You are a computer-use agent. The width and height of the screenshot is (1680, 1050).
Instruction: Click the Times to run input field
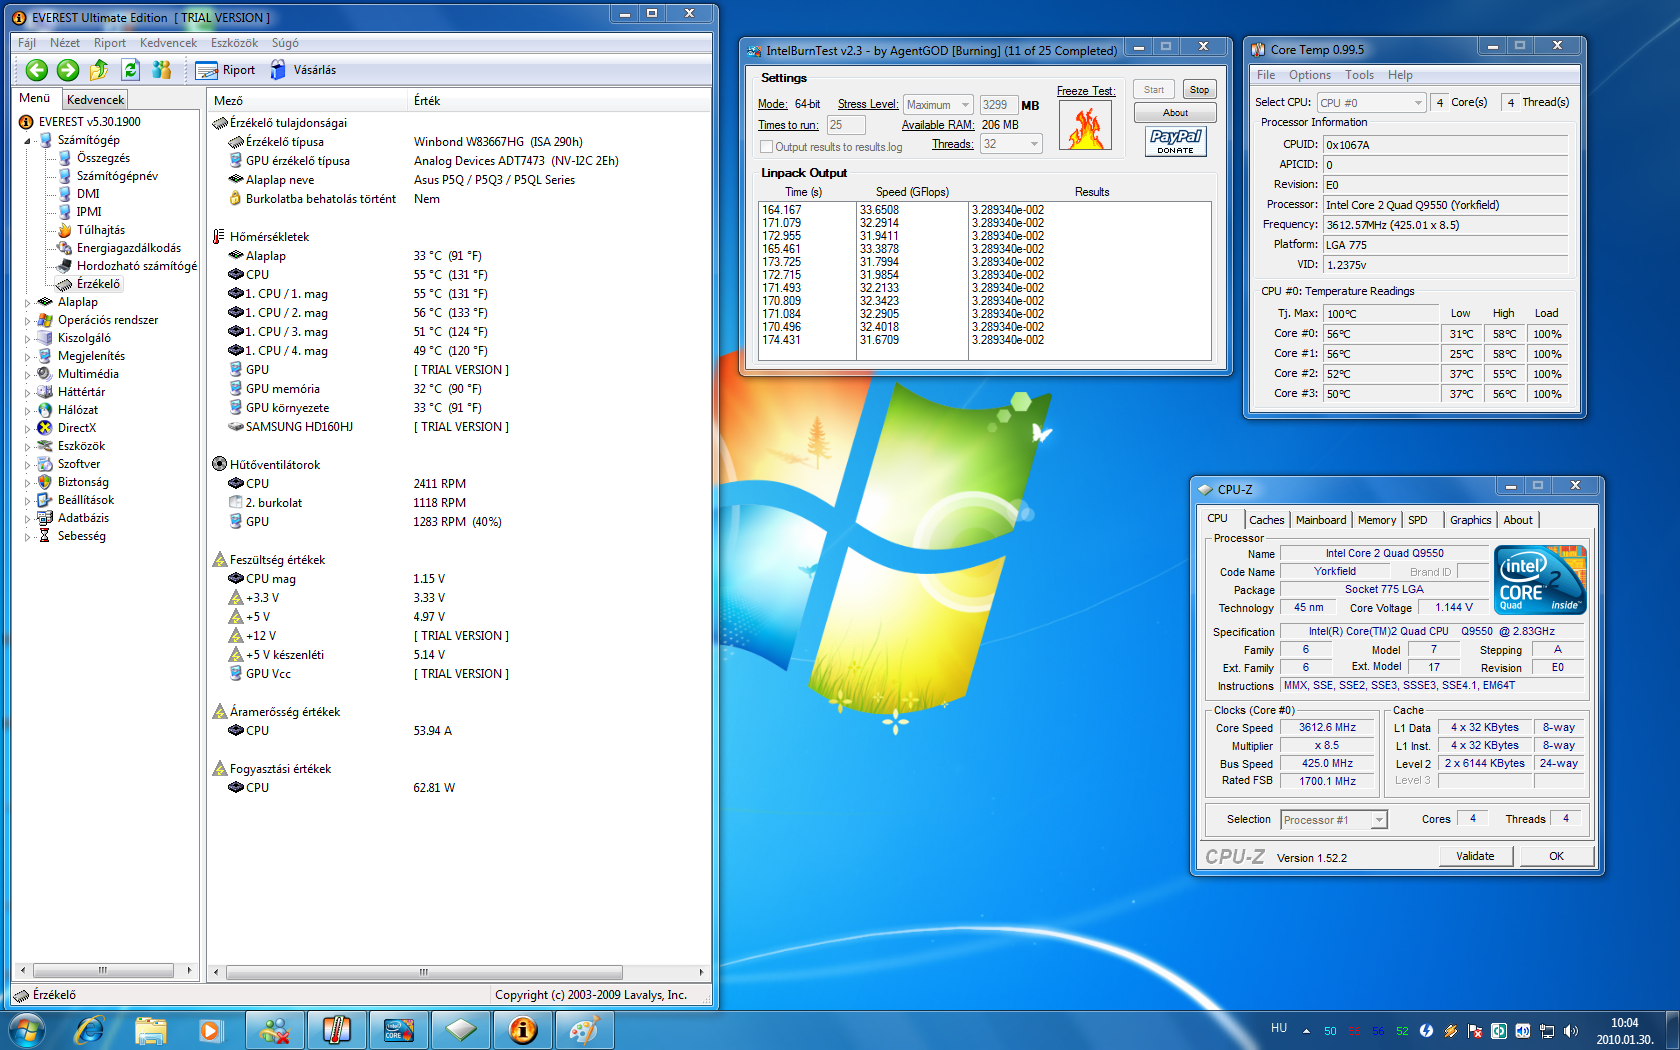846,125
